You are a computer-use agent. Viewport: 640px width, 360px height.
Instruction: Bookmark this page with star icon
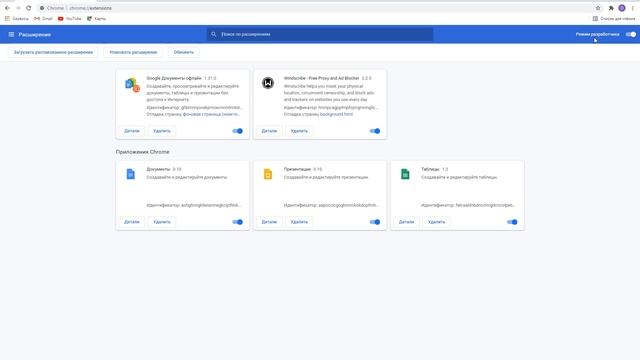(x=598, y=8)
